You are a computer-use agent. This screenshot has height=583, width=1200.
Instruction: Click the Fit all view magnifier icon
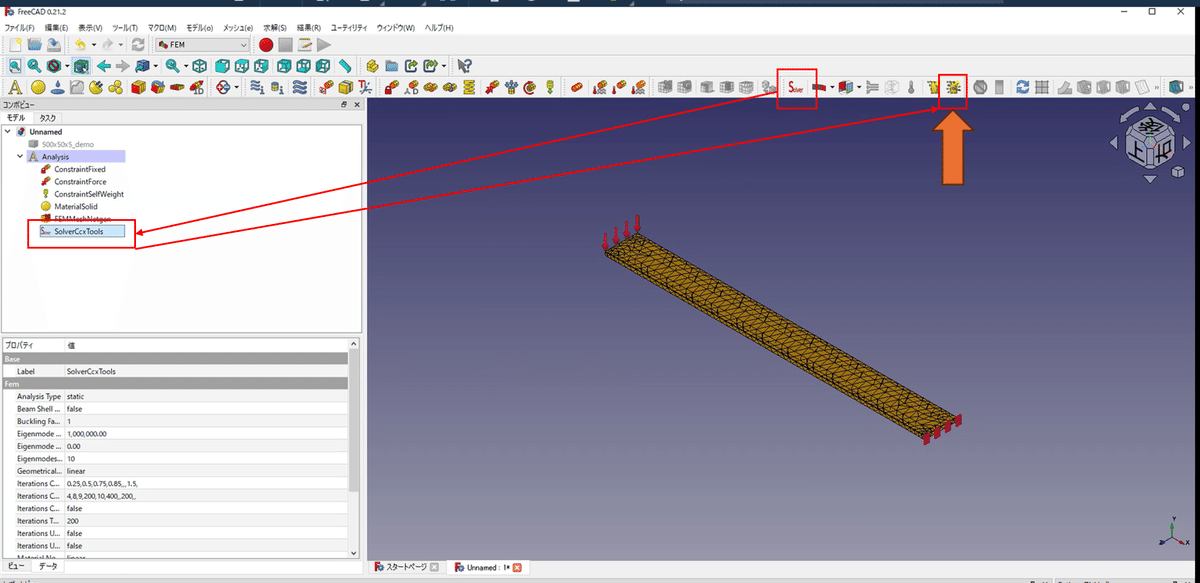[x=15, y=66]
